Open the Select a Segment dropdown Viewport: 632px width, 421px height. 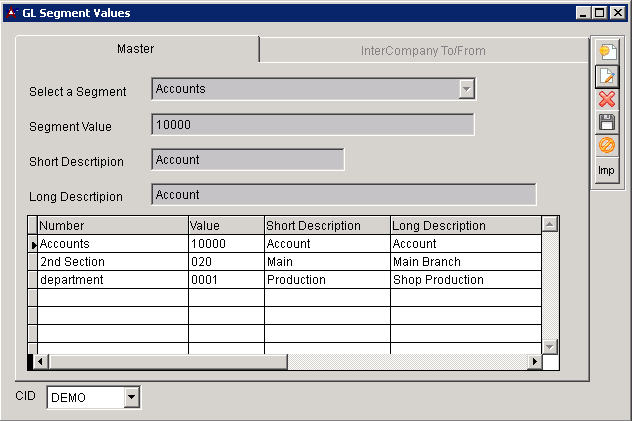pyautogui.click(x=465, y=89)
